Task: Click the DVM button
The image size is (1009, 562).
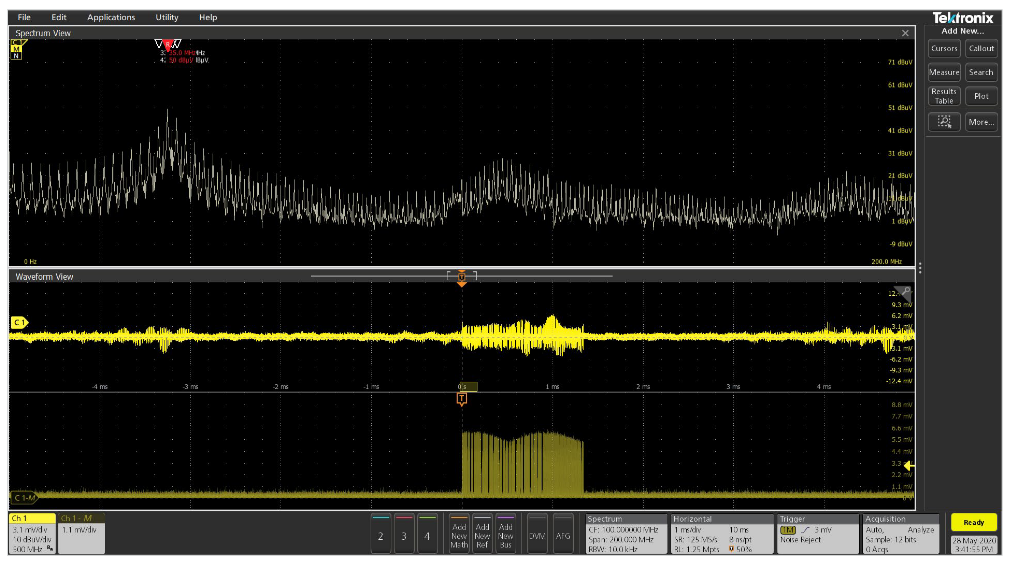Action: [x=537, y=534]
